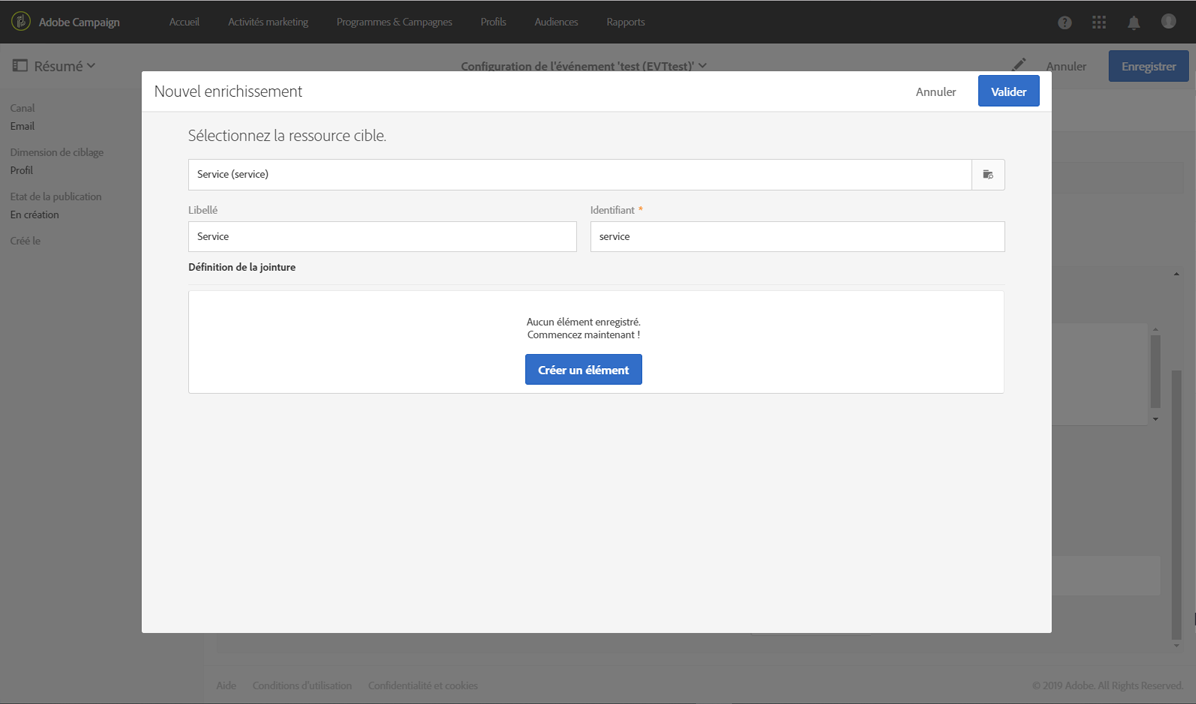This screenshot has height=704, width=1196.
Task: Open Programmes & Campagnes menu
Action: coord(394,22)
